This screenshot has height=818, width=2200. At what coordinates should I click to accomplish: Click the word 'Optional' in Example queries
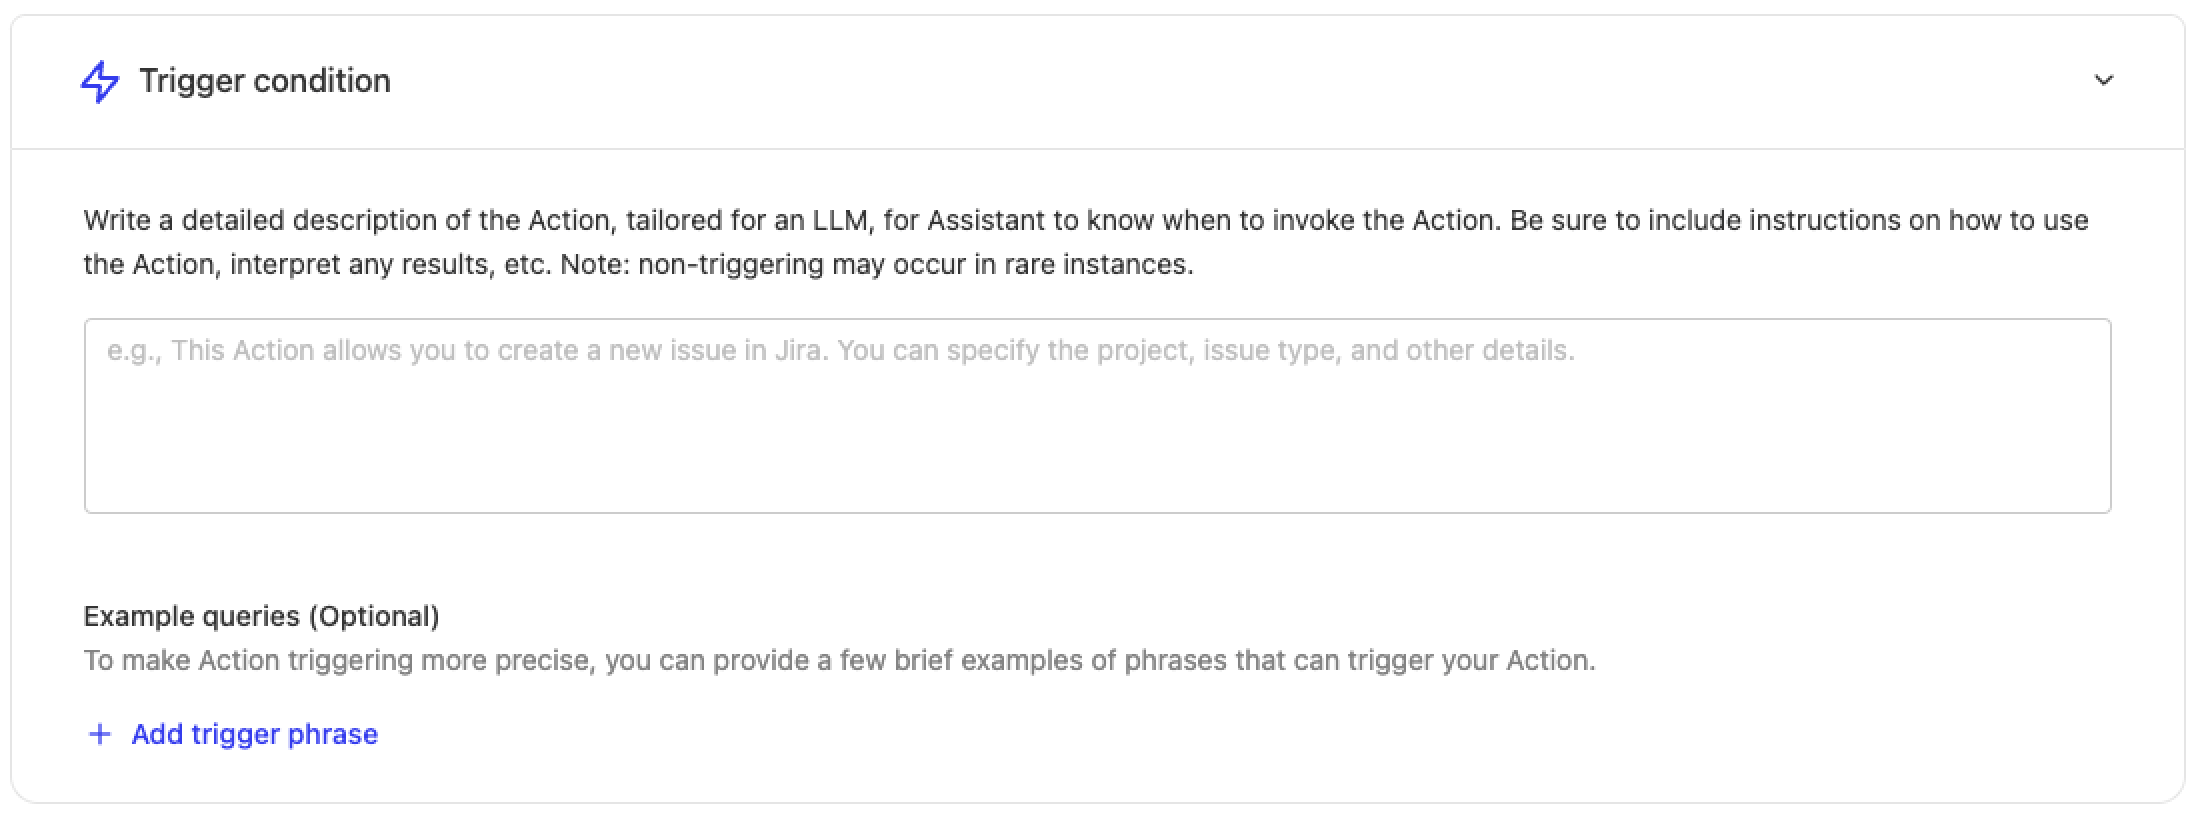pos(374,616)
